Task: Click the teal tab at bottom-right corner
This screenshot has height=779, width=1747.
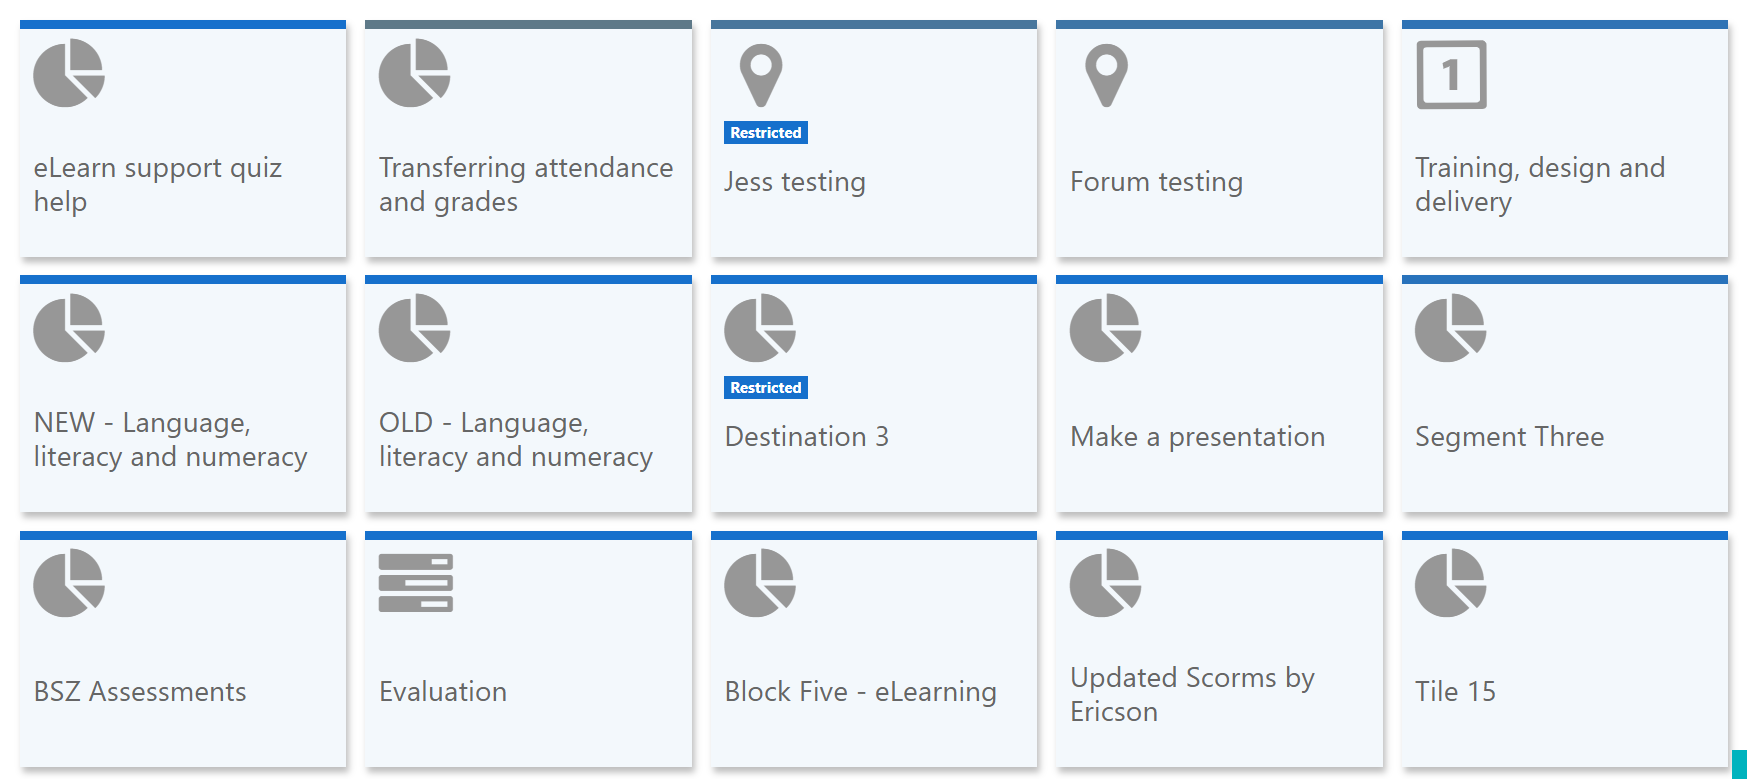Action: pos(1739,764)
